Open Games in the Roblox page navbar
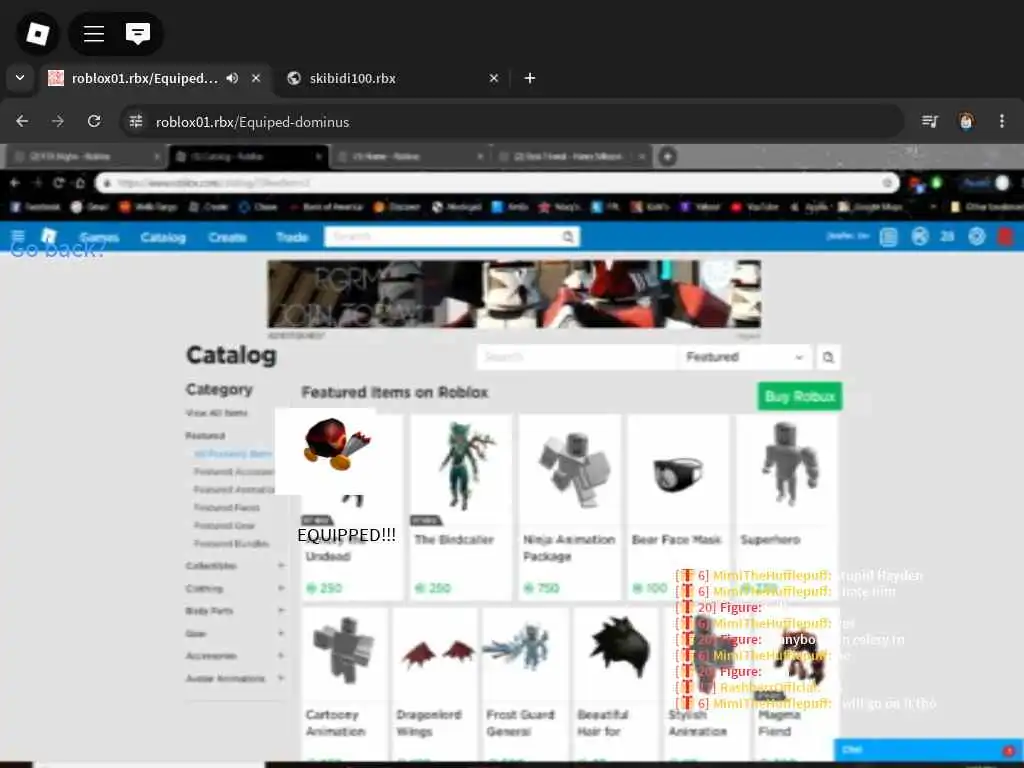 click(x=99, y=237)
